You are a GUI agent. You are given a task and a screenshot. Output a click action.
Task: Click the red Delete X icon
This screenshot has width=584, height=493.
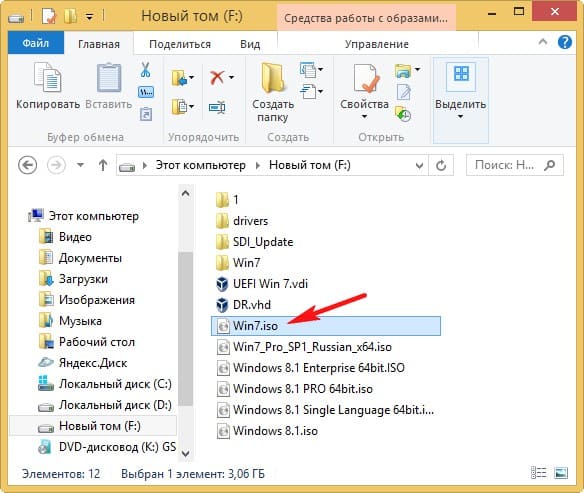(x=217, y=77)
